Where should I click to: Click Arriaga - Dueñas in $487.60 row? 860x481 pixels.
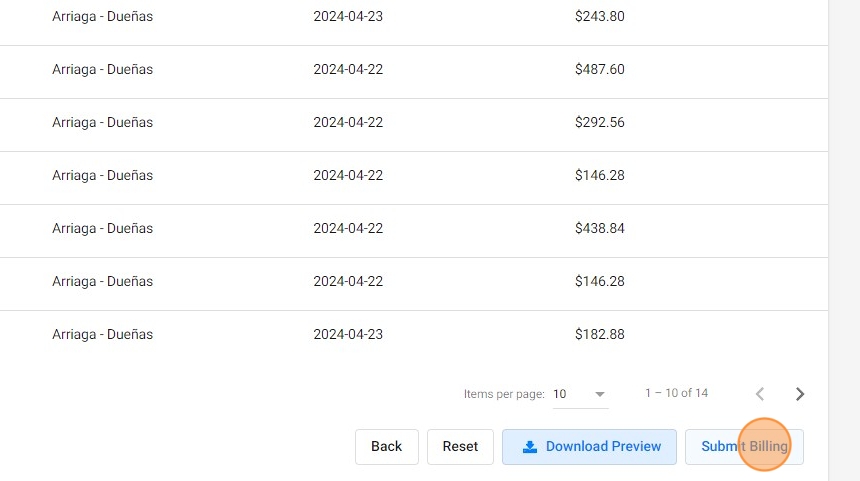pos(103,70)
